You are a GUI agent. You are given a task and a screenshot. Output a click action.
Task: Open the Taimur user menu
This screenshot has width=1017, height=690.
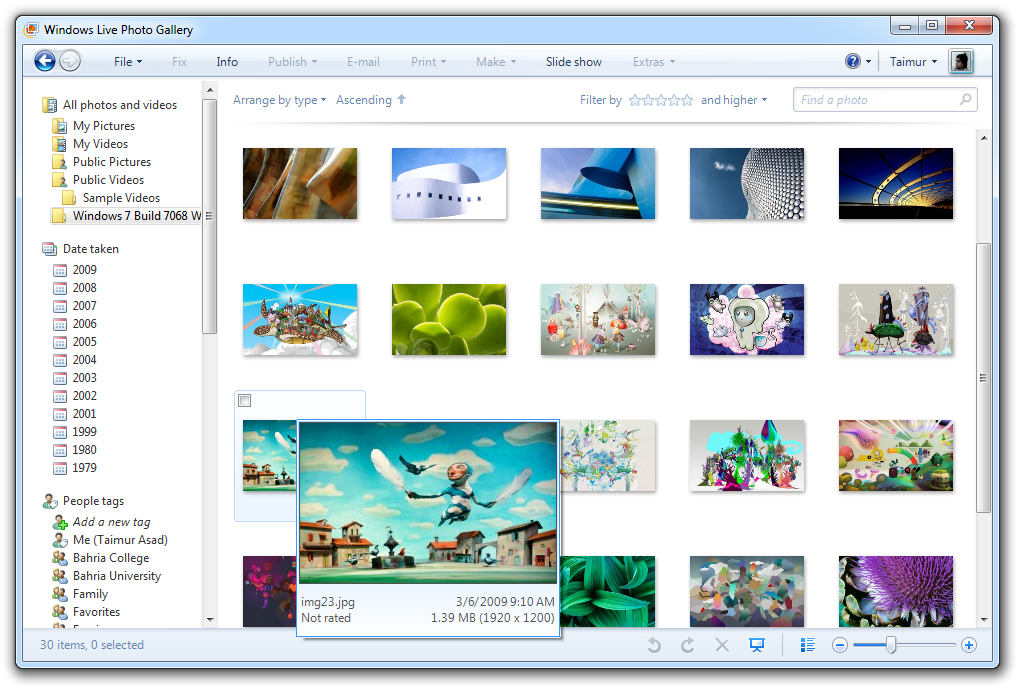click(911, 61)
